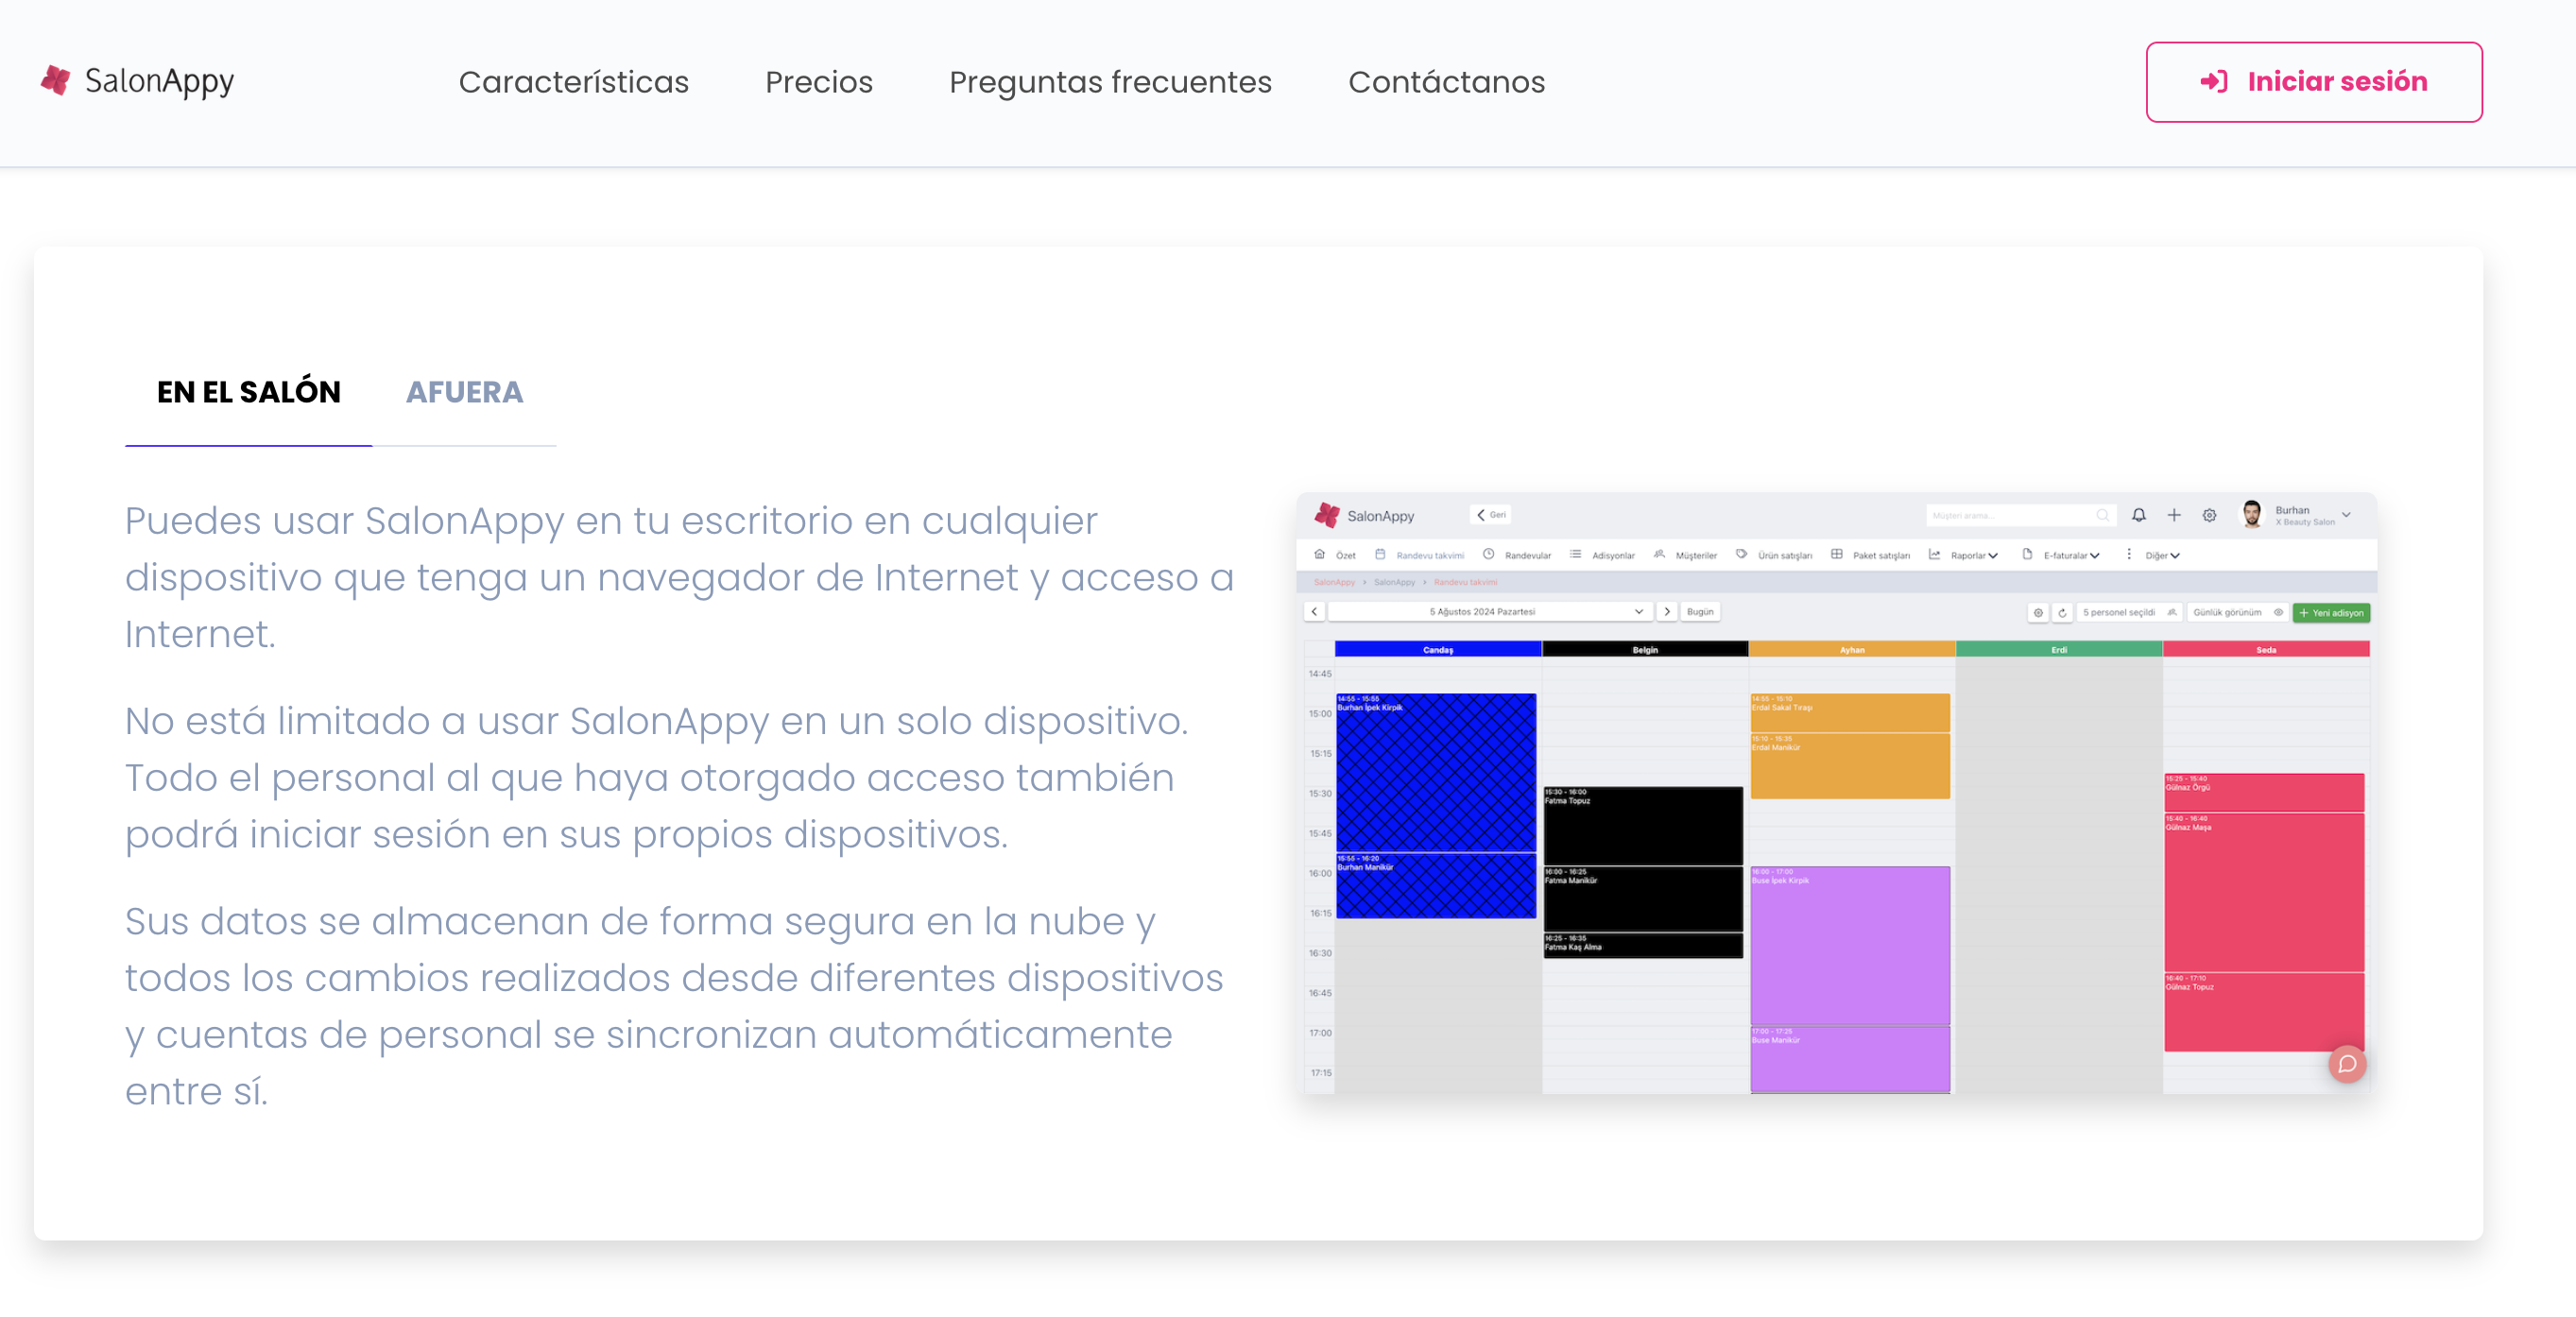Viewport: 2576px width, 1317px height.
Task: Go to next day with right arrow
Action: [x=1667, y=611]
